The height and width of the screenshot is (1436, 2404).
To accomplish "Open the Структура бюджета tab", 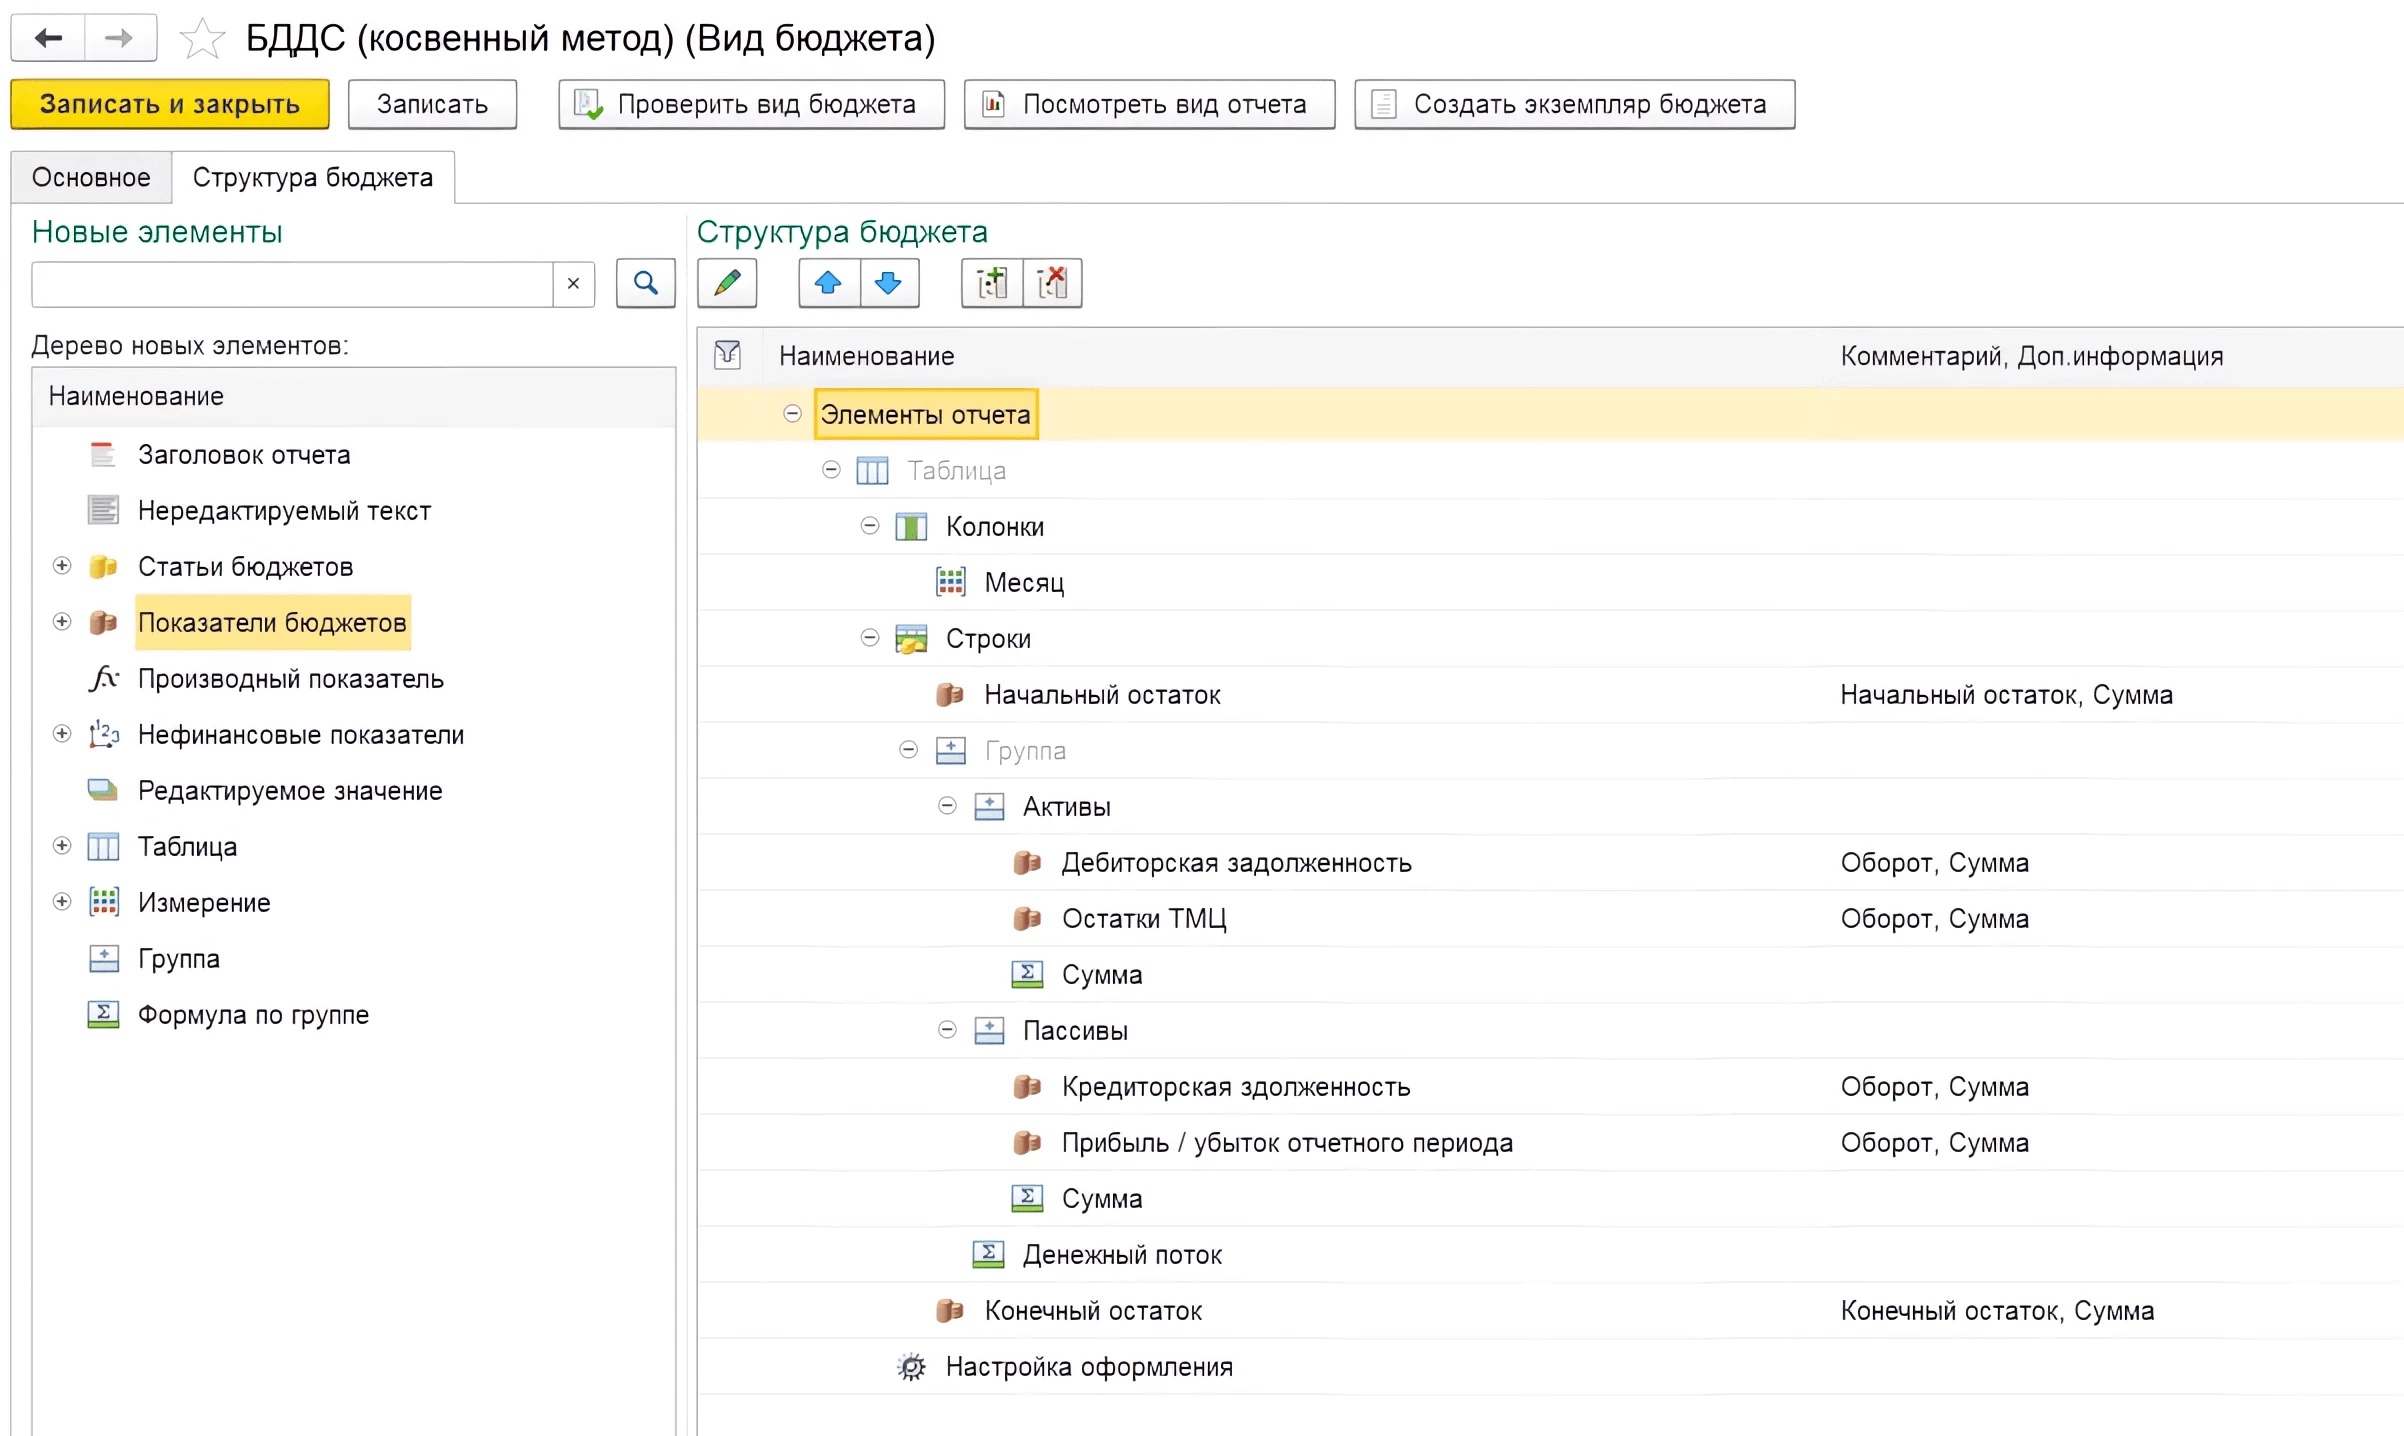I will click(312, 177).
